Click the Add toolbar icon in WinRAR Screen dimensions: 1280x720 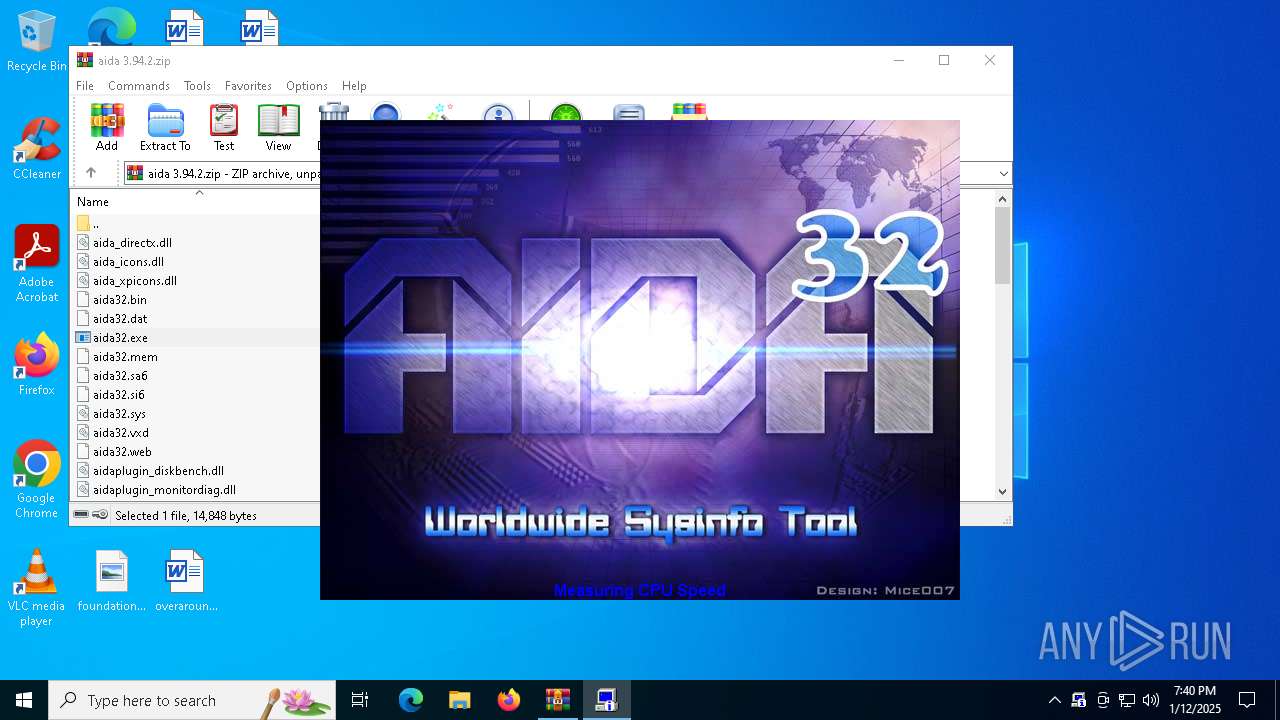pos(107,127)
